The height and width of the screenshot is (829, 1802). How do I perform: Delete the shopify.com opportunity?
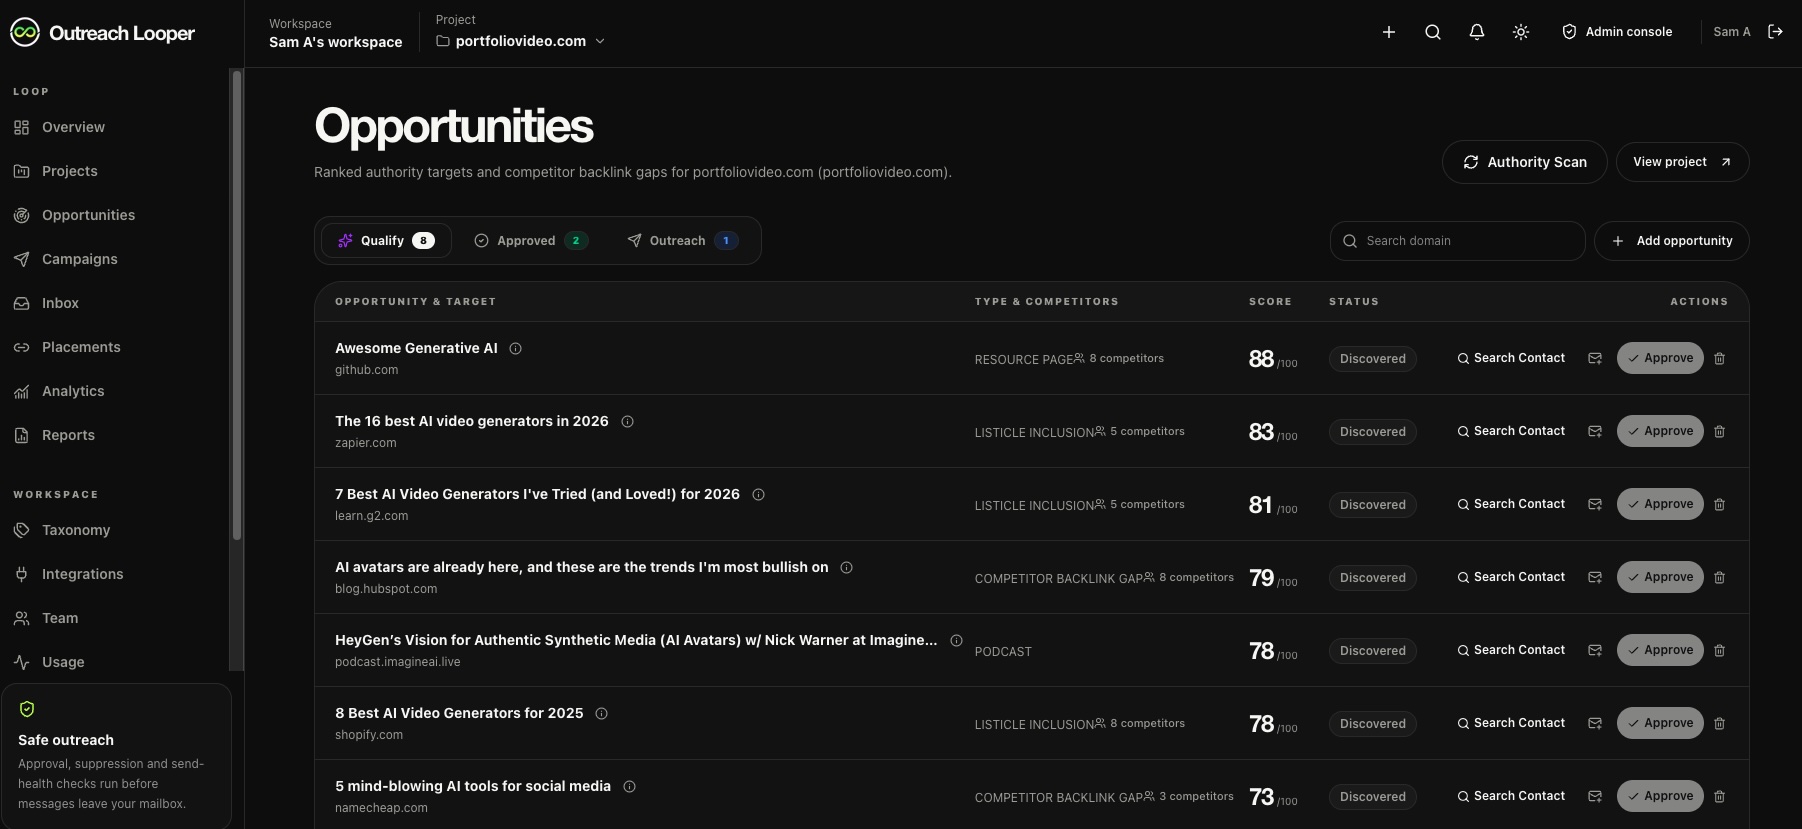(x=1720, y=723)
